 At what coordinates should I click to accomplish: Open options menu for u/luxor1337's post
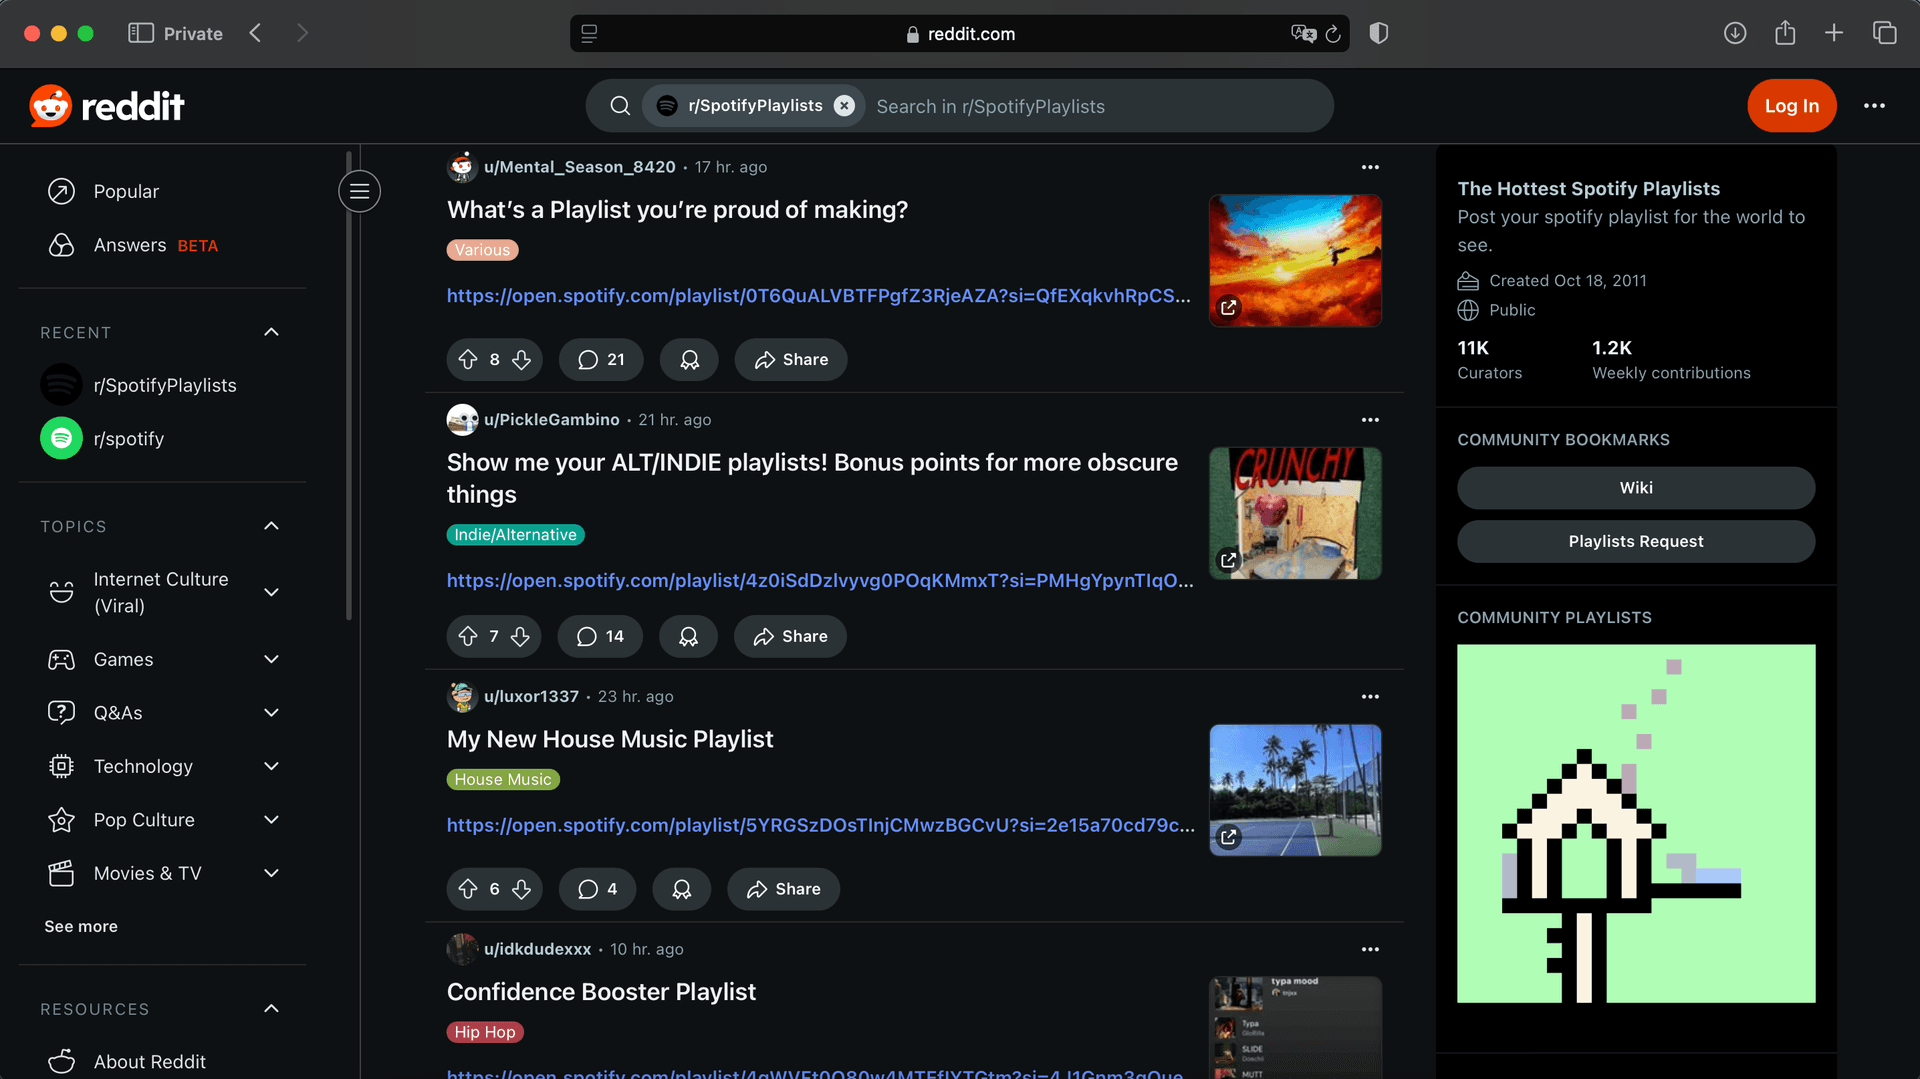click(x=1370, y=697)
